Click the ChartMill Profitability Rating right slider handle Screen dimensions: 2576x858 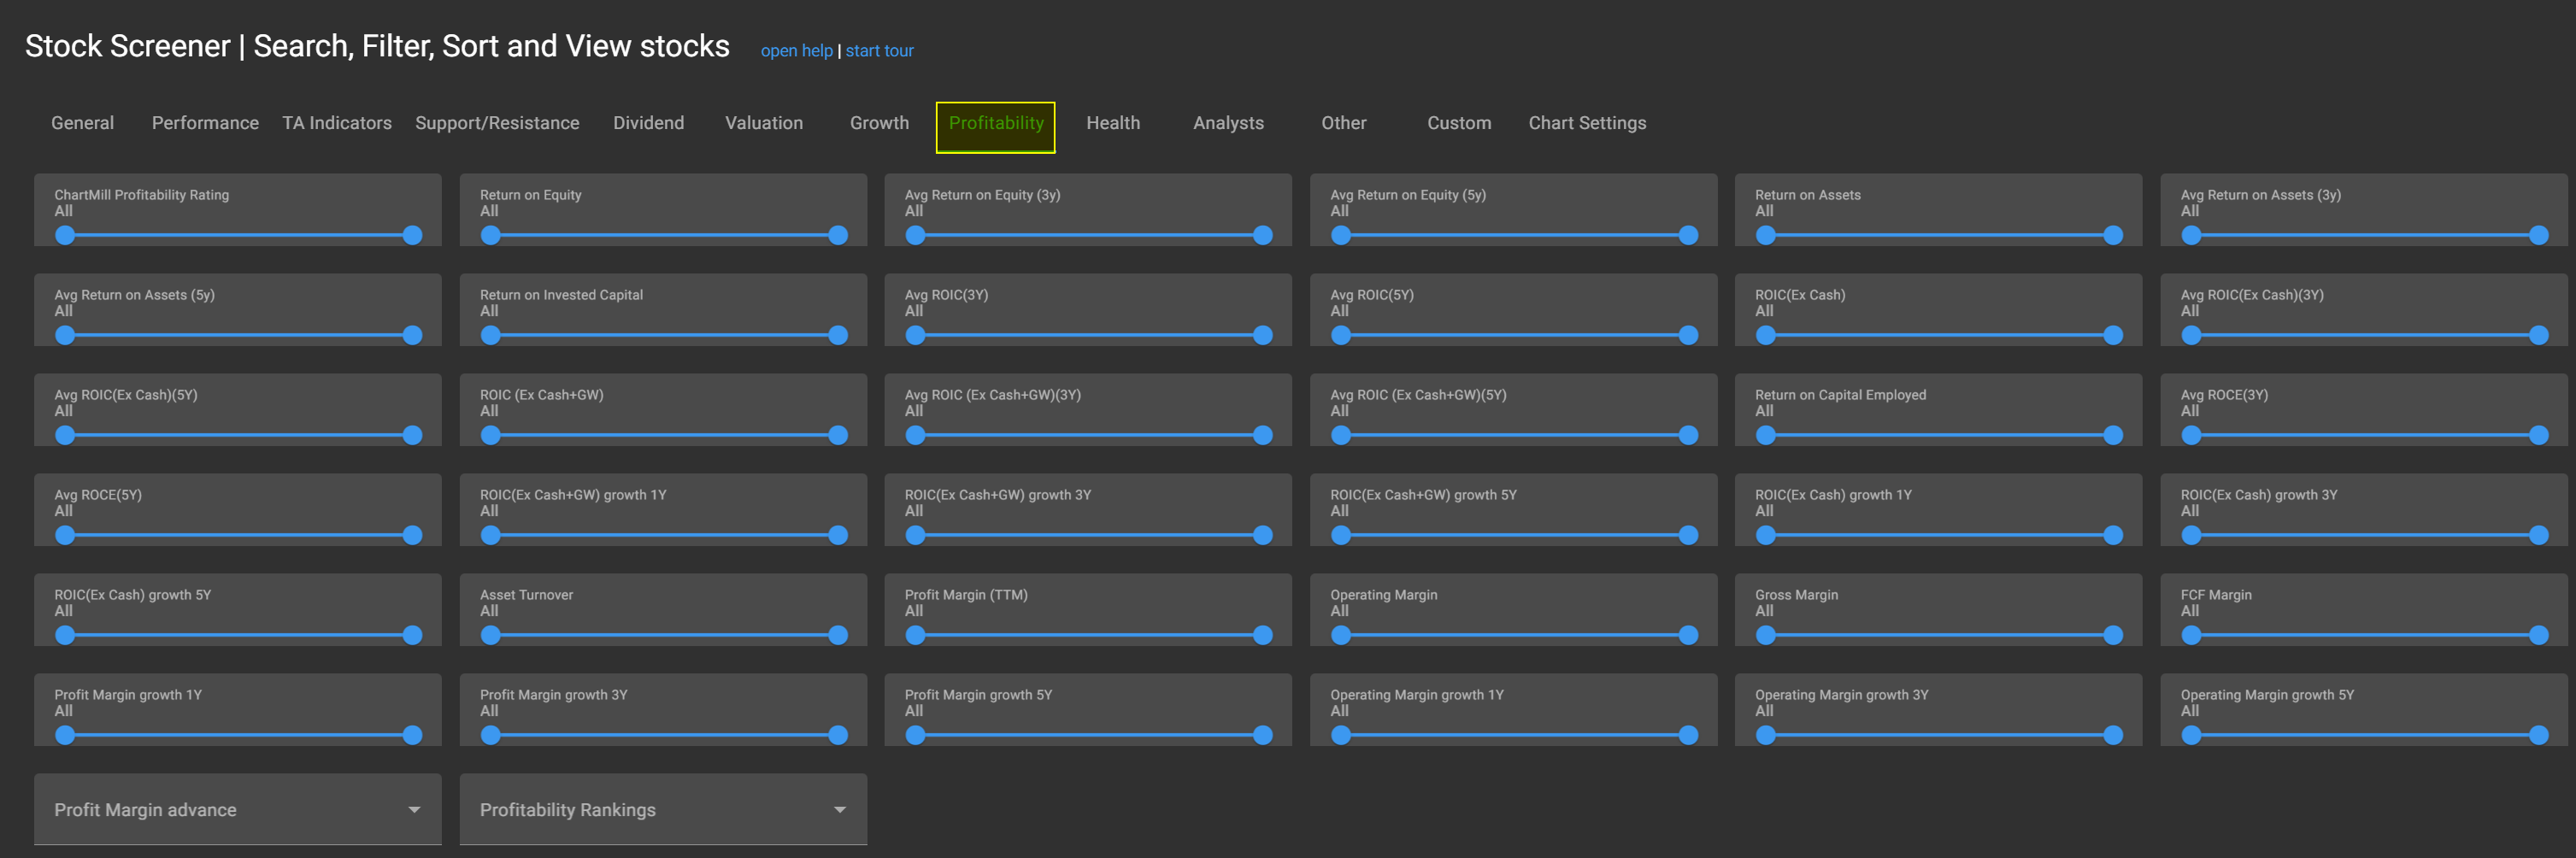[x=412, y=236]
